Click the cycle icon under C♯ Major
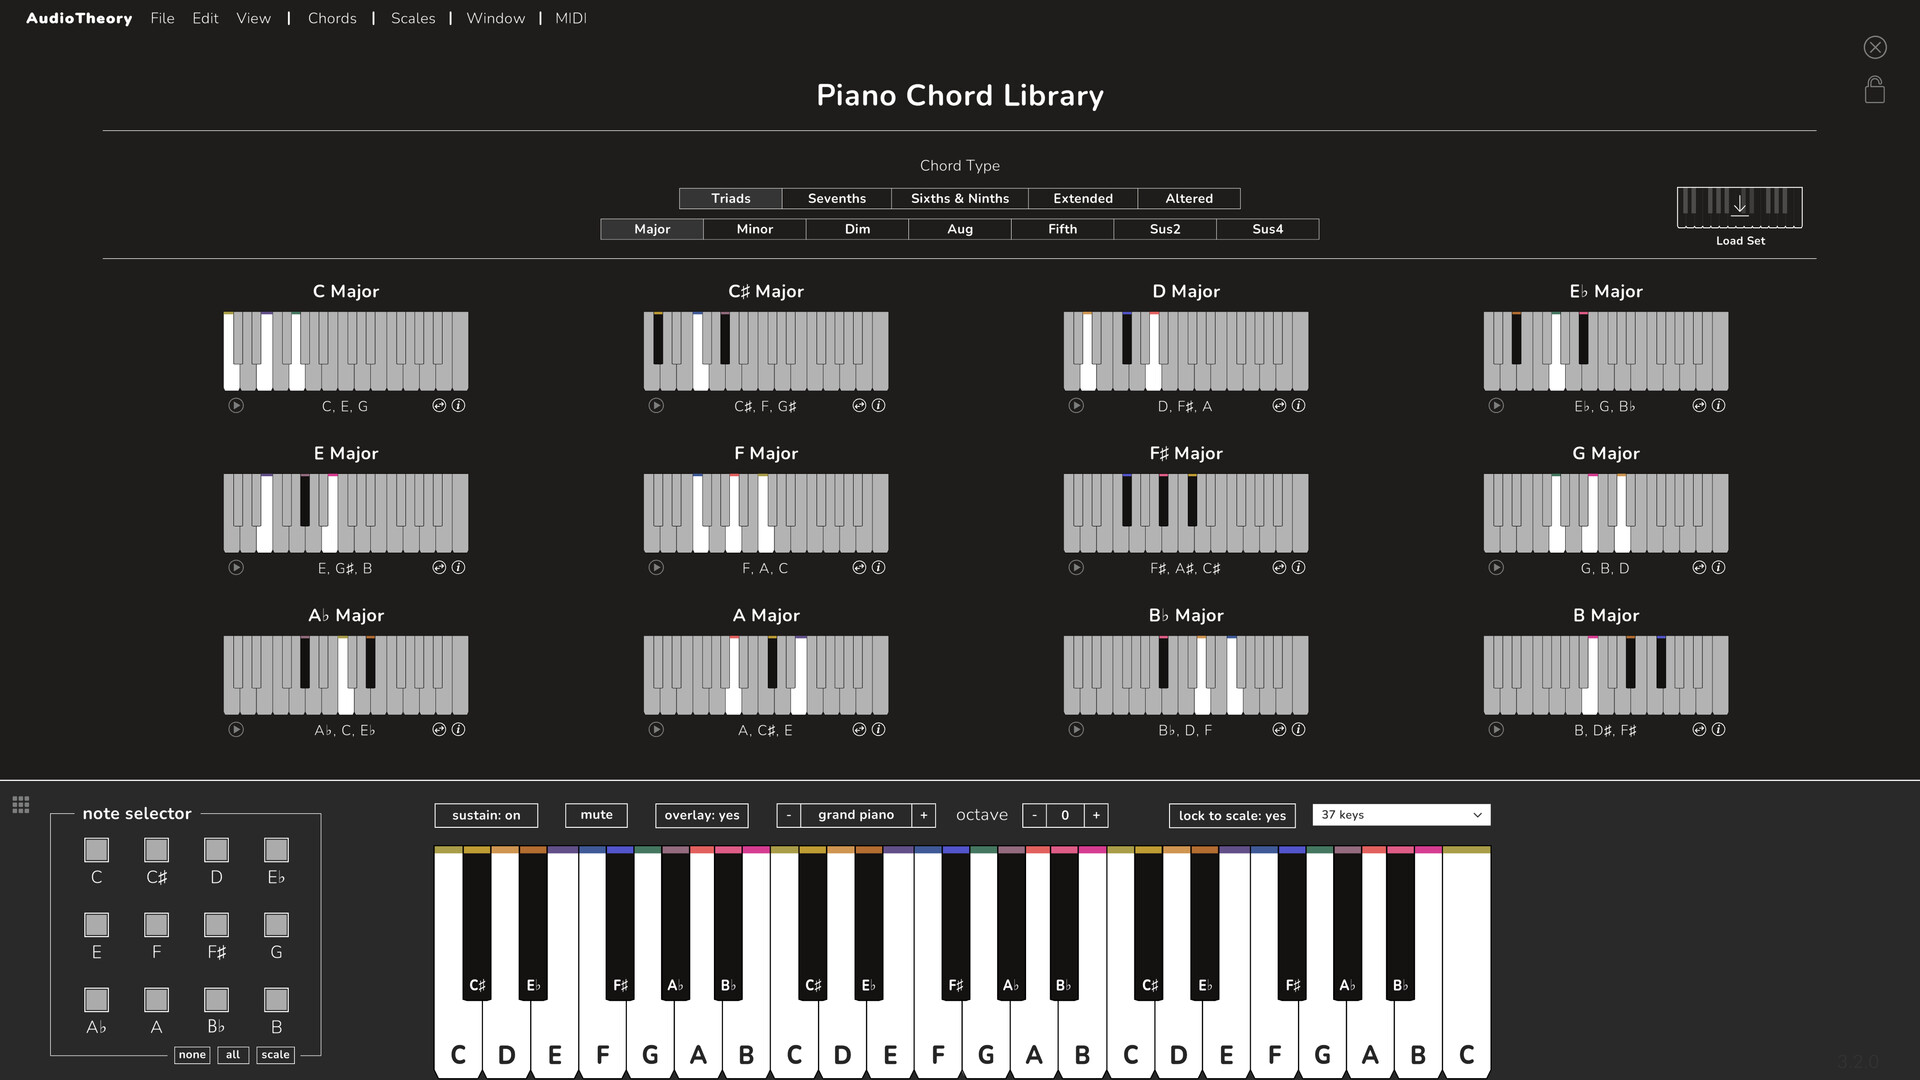Viewport: 1920px width, 1080px height. pyautogui.click(x=859, y=406)
